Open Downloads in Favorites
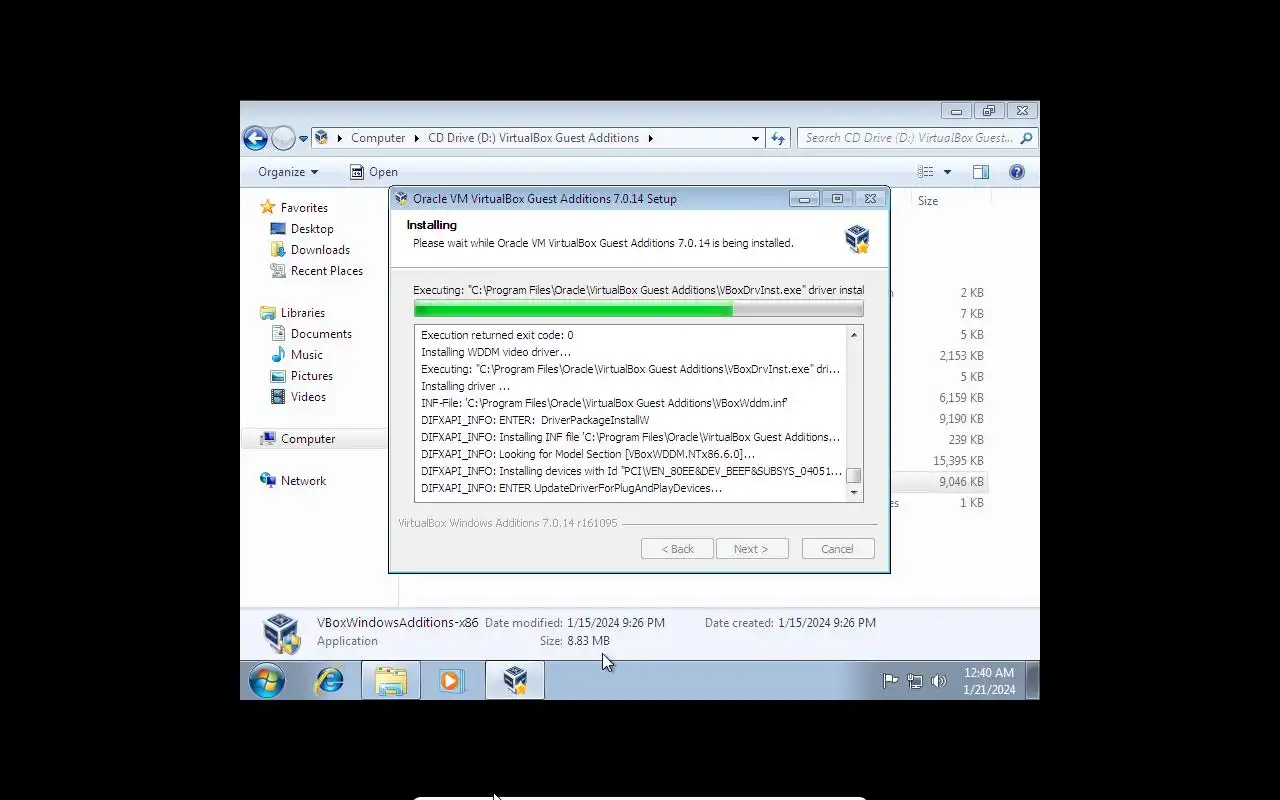Image resolution: width=1280 pixels, height=800 pixels. click(320, 250)
